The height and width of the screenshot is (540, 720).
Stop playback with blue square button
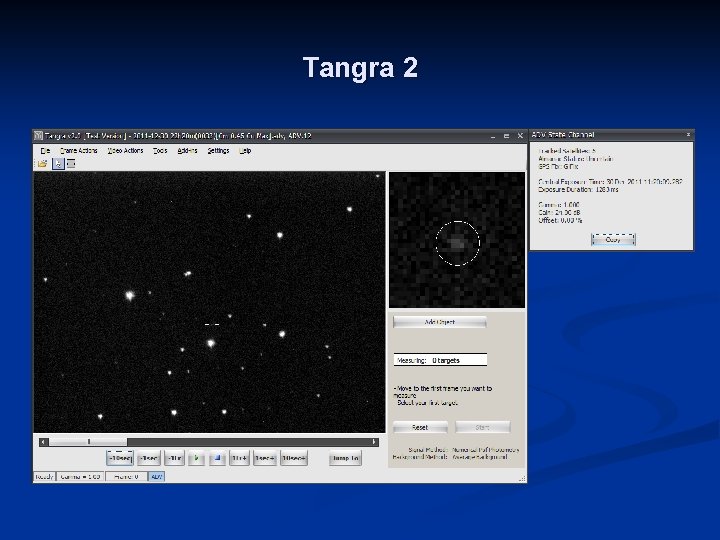[218, 458]
